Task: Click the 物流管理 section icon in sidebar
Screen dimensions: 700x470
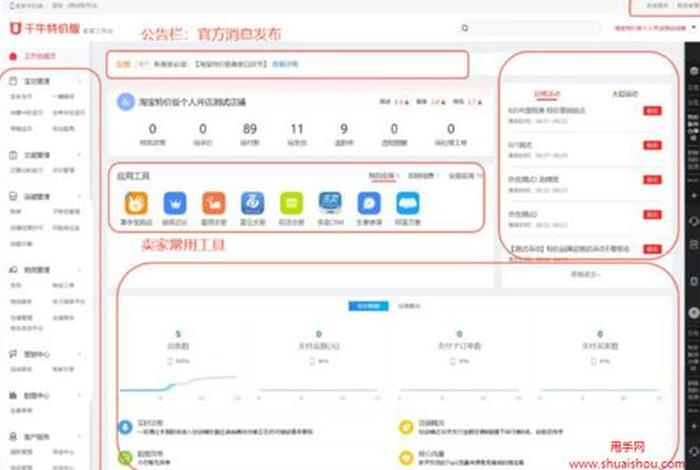Action: (x=13, y=270)
